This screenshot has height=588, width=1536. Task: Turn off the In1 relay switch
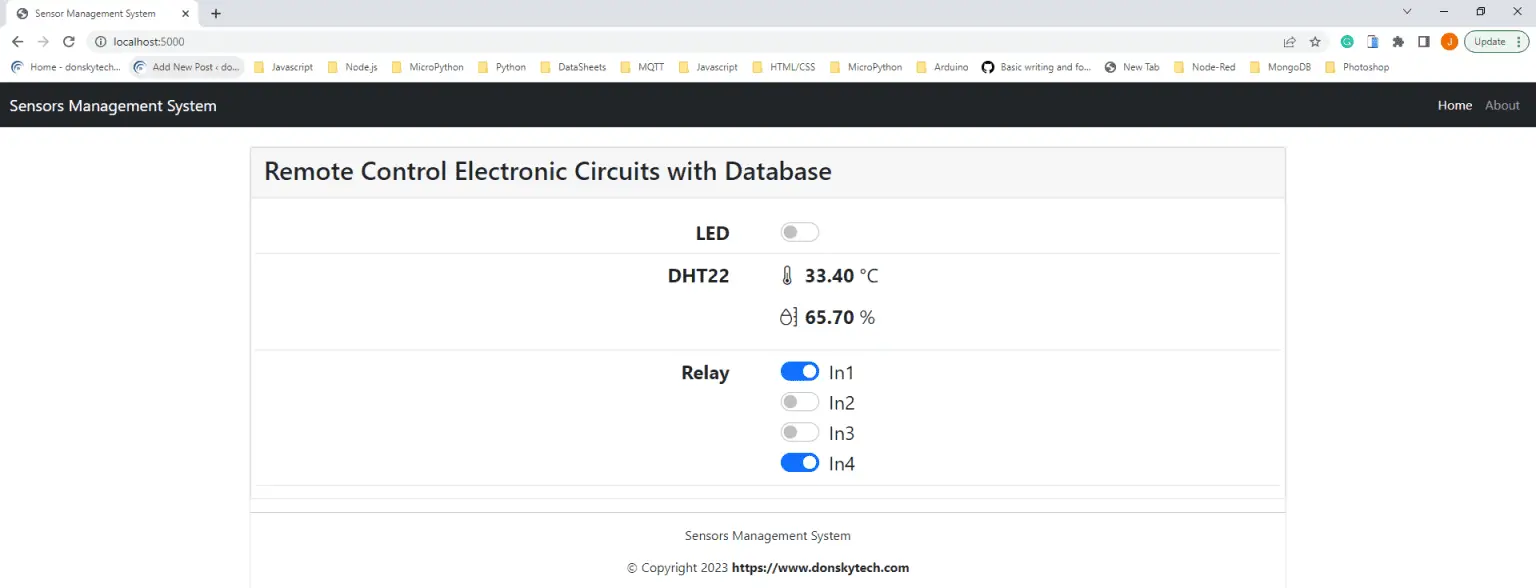799,371
